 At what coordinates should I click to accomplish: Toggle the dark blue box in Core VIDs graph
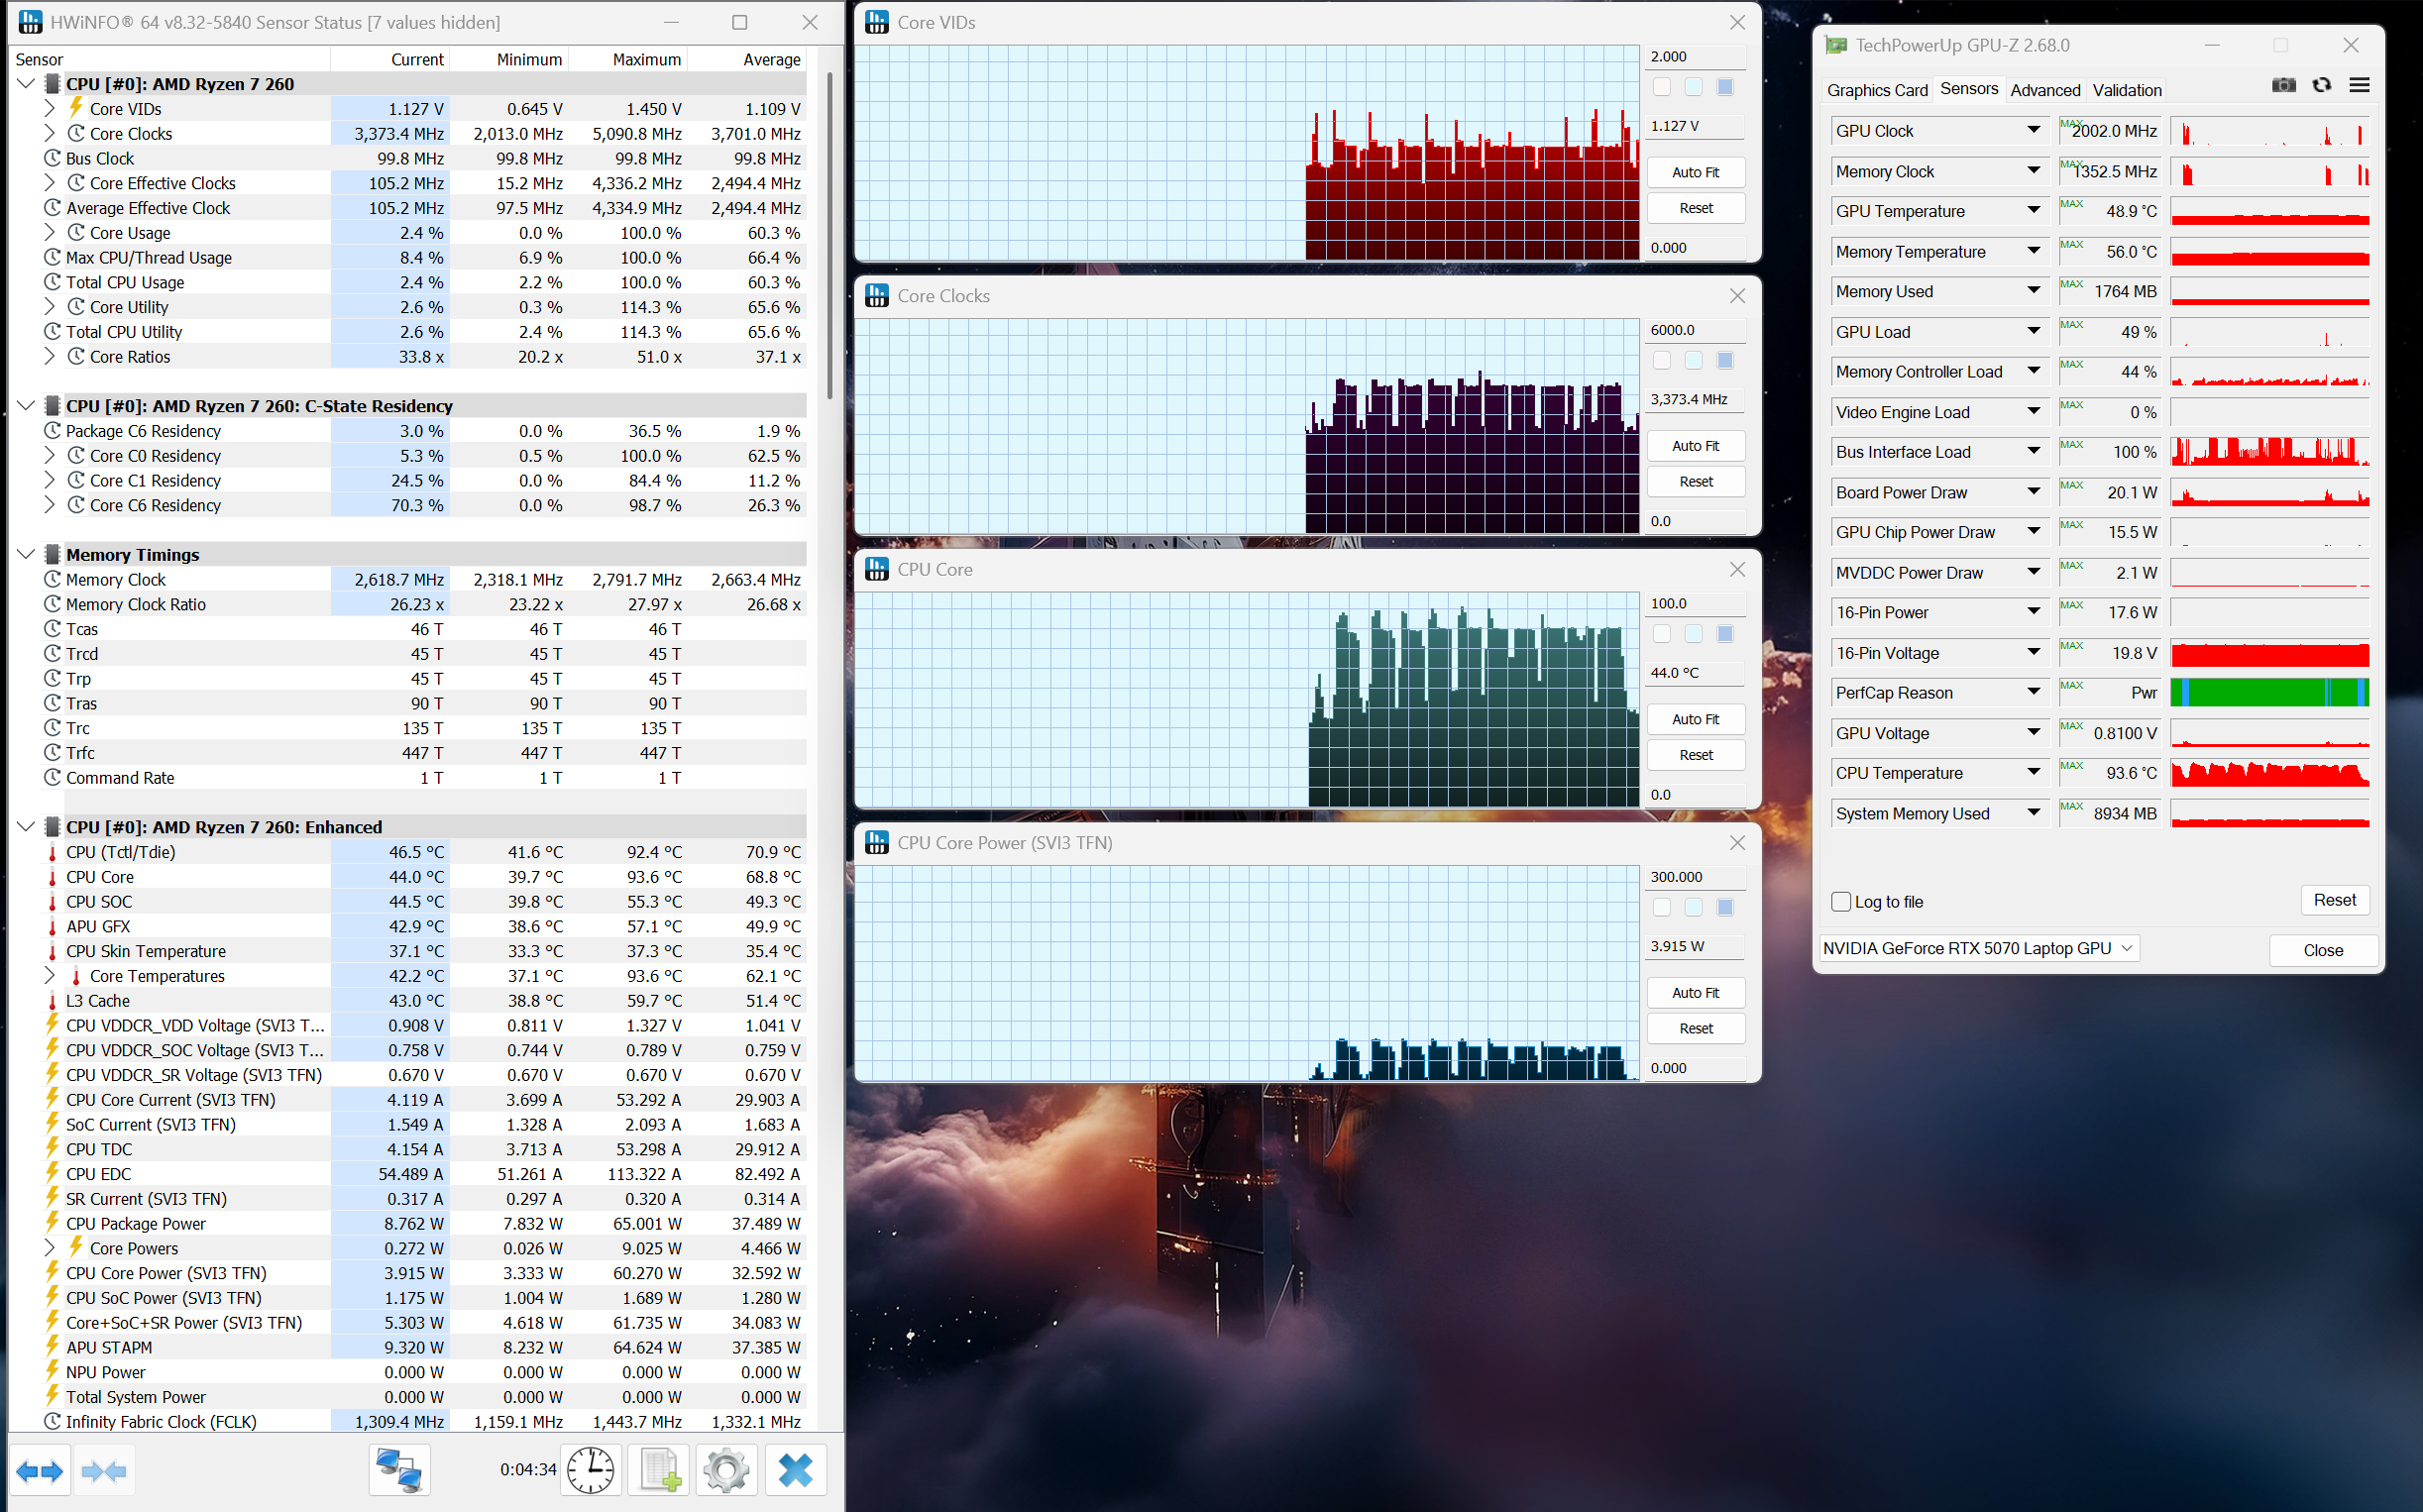tap(1725, 87)
